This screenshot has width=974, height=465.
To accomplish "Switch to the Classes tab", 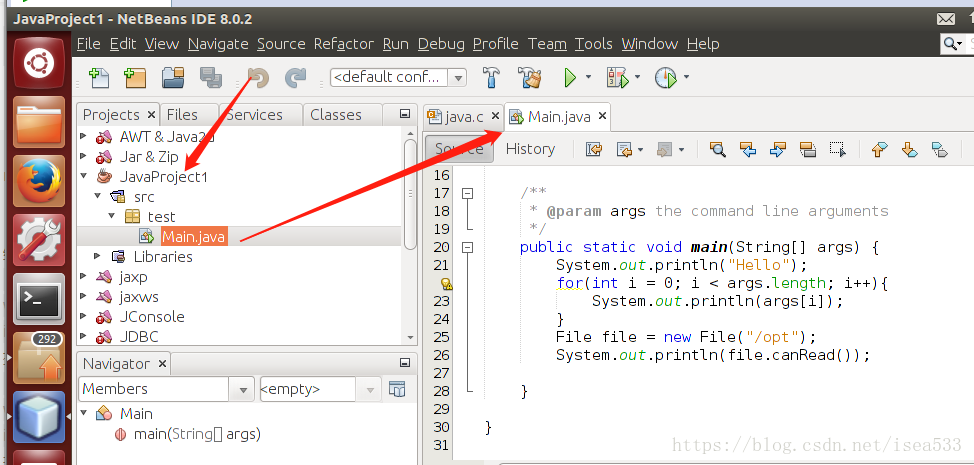I will [335, 115].
